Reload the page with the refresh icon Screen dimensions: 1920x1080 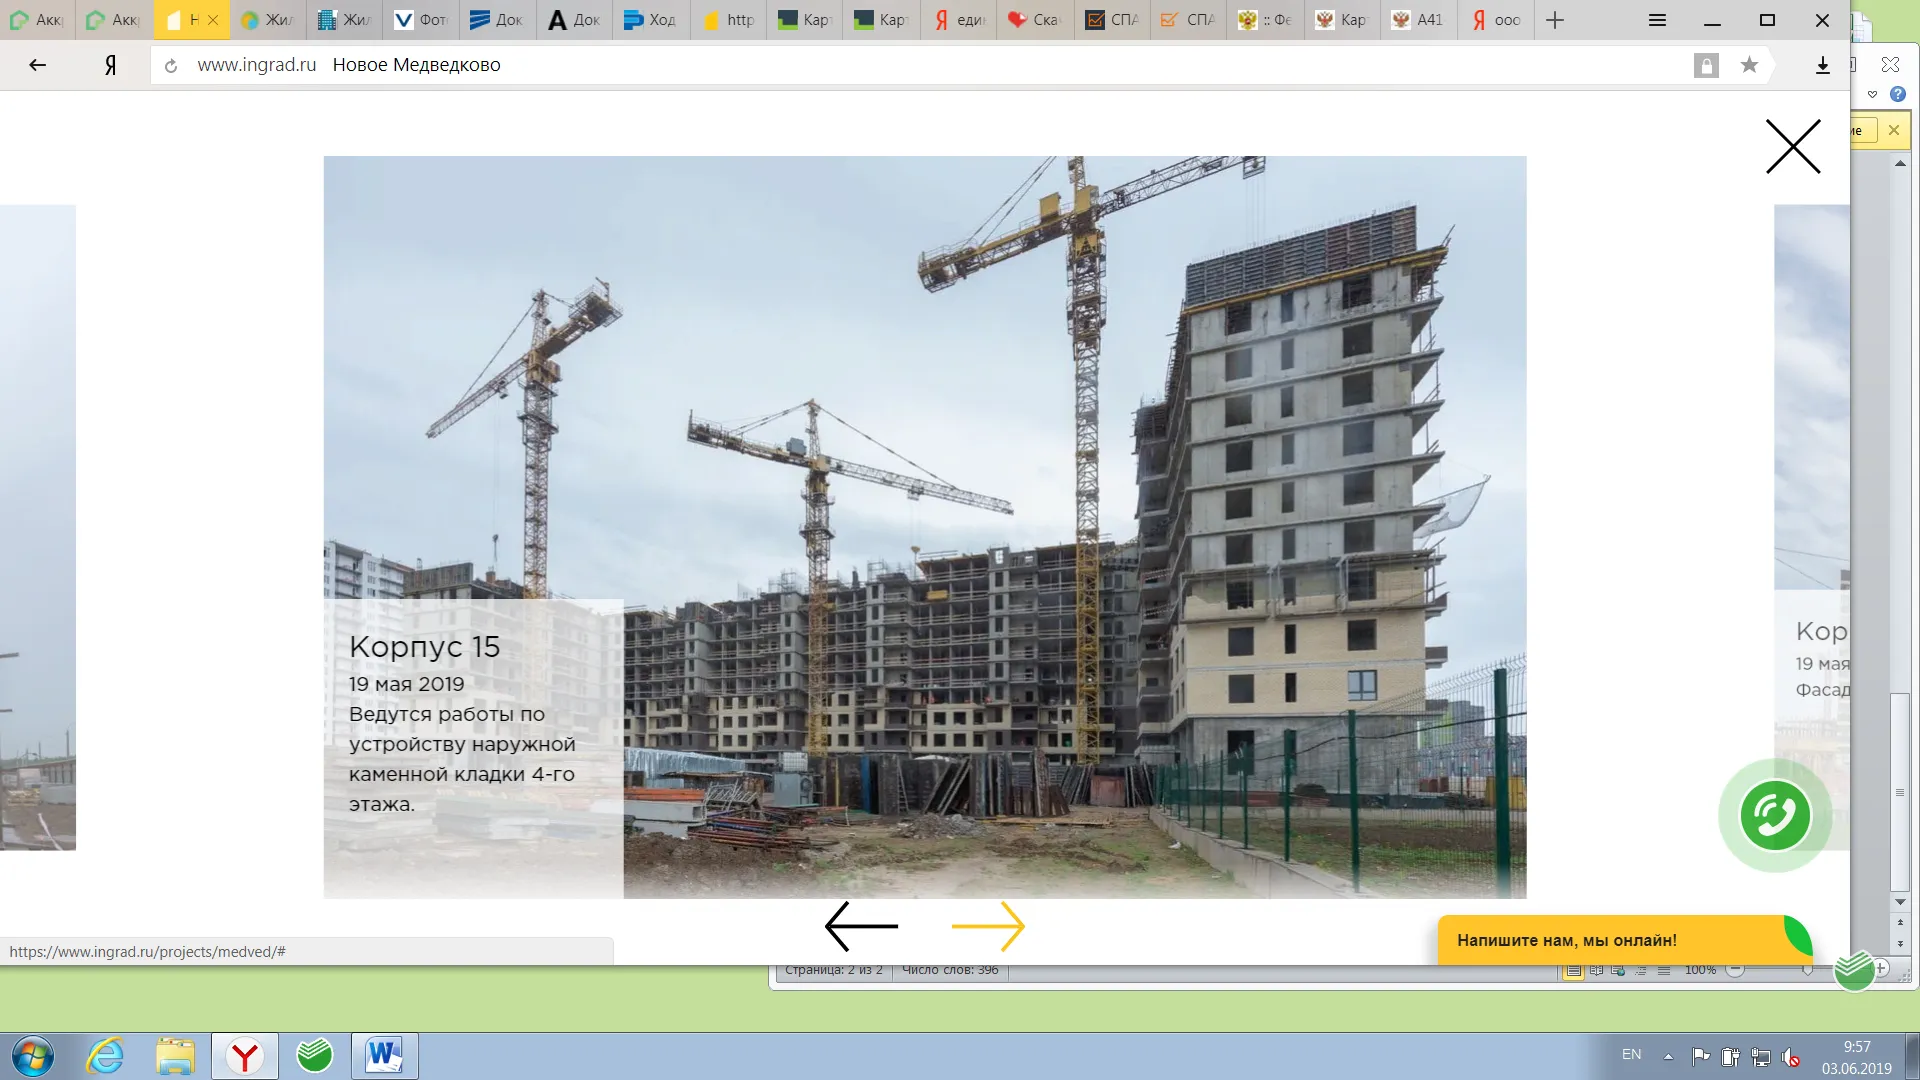click(x=171, y=66)
